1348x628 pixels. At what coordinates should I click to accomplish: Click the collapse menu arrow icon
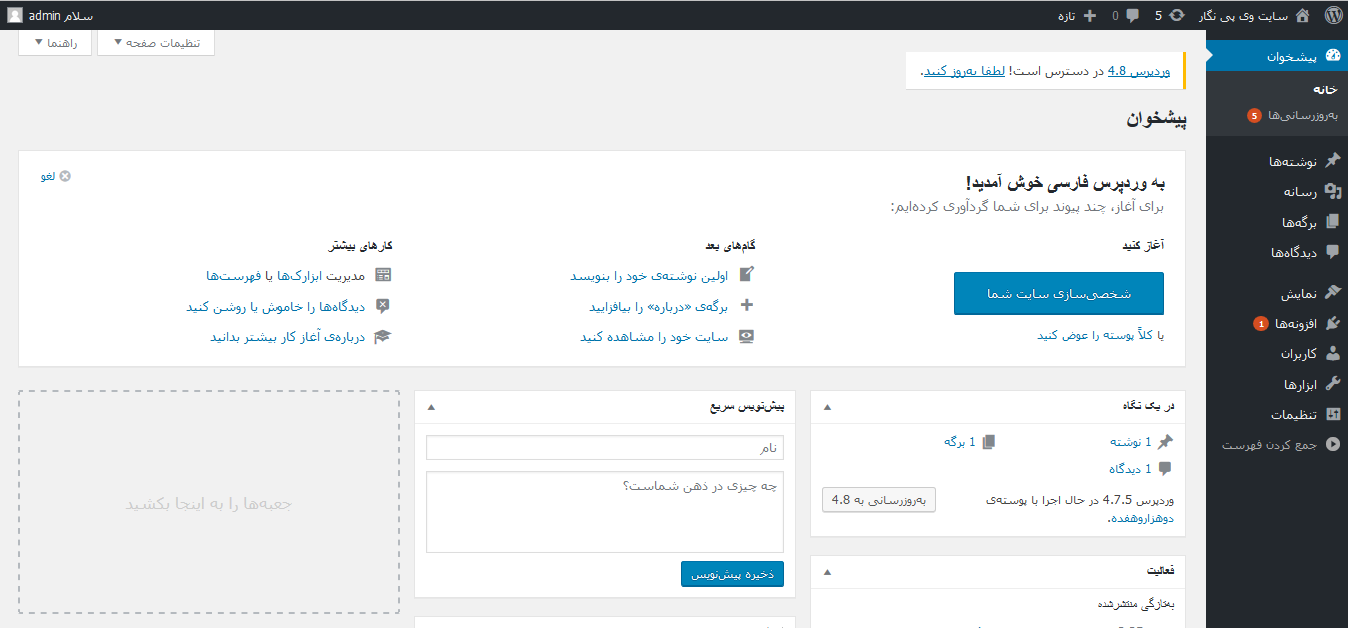pyautogui.click(x=1331, y=445)
